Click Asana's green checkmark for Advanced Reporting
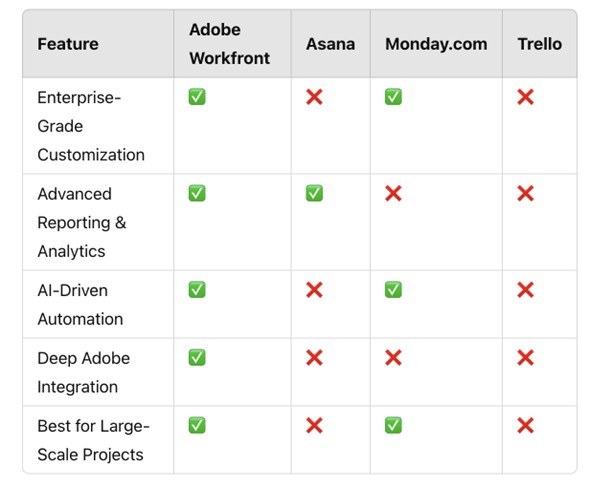This screenshot has height=488, width=590. (314, 193)
